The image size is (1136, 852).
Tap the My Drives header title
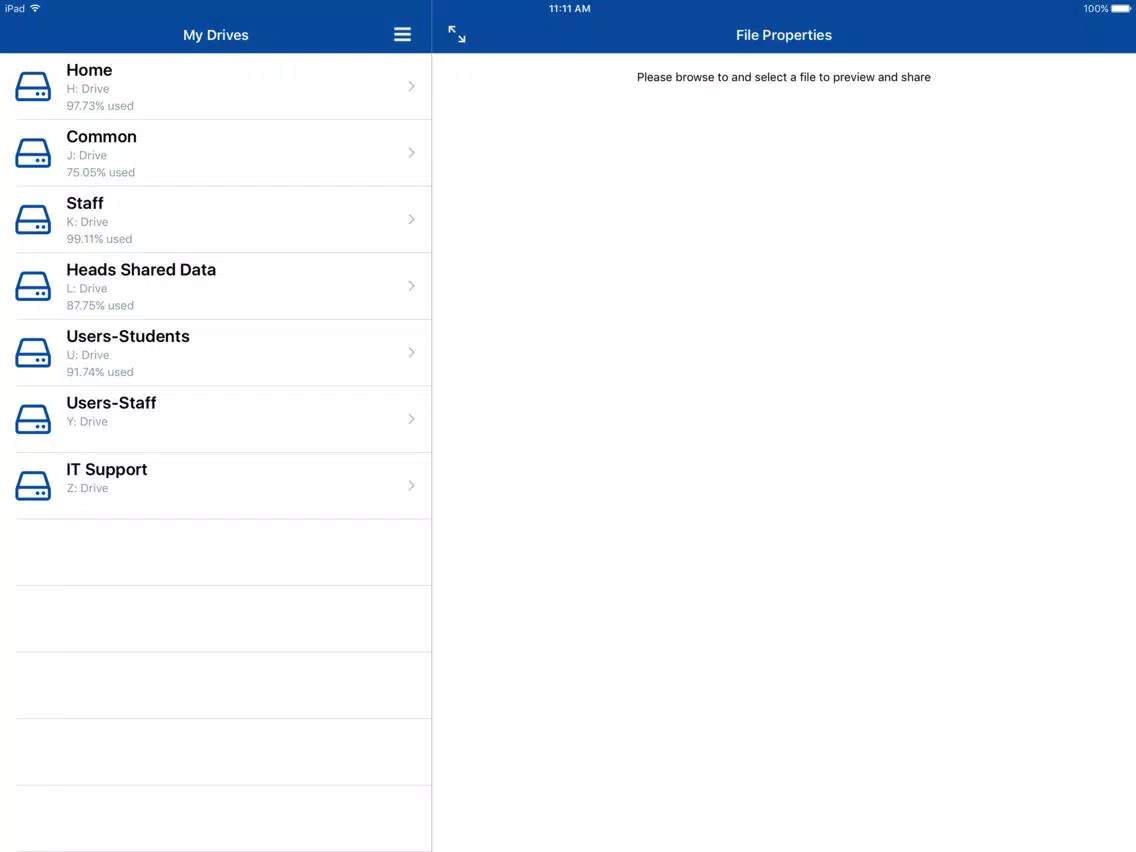click(216, 35)
